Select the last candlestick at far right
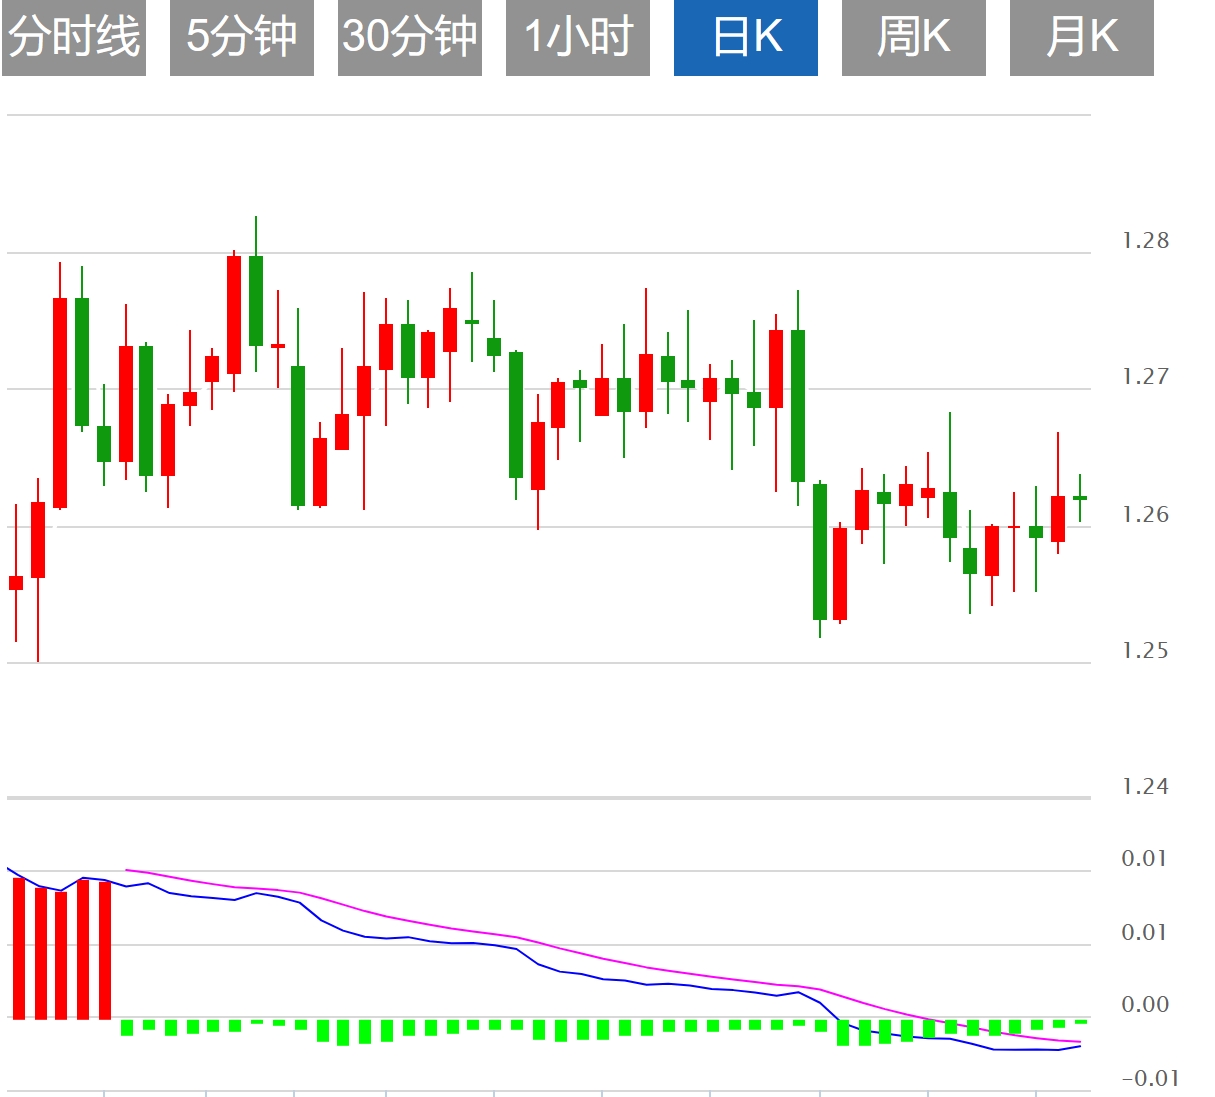 pyautogui.click(x=1080, y=497)
